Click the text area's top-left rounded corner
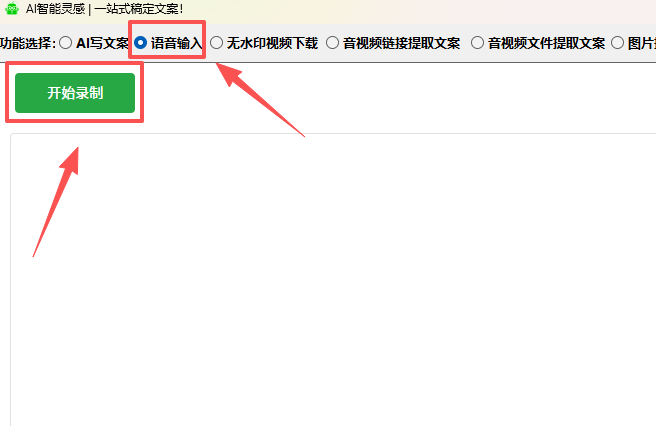Screen dimensions: 656x426 tap(13, 136)
